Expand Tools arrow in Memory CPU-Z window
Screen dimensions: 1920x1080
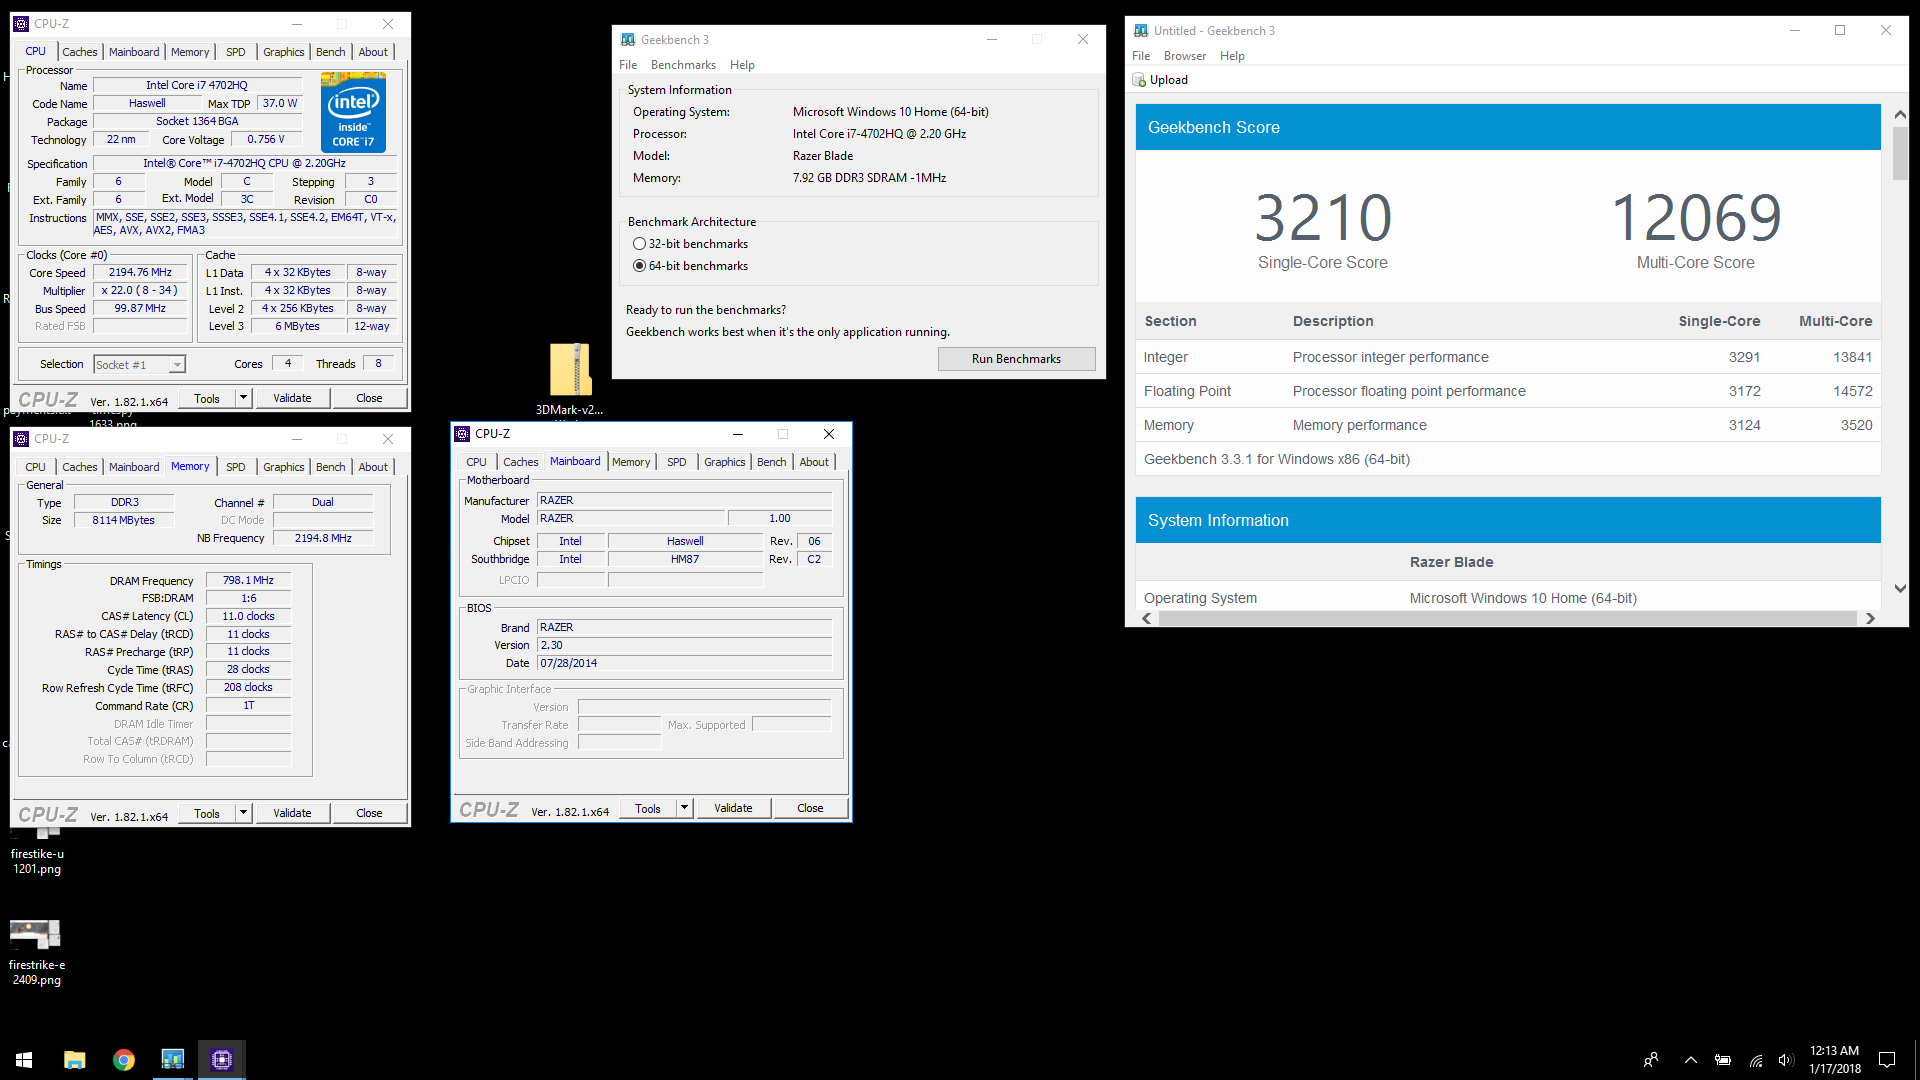[x=243, y=813]
